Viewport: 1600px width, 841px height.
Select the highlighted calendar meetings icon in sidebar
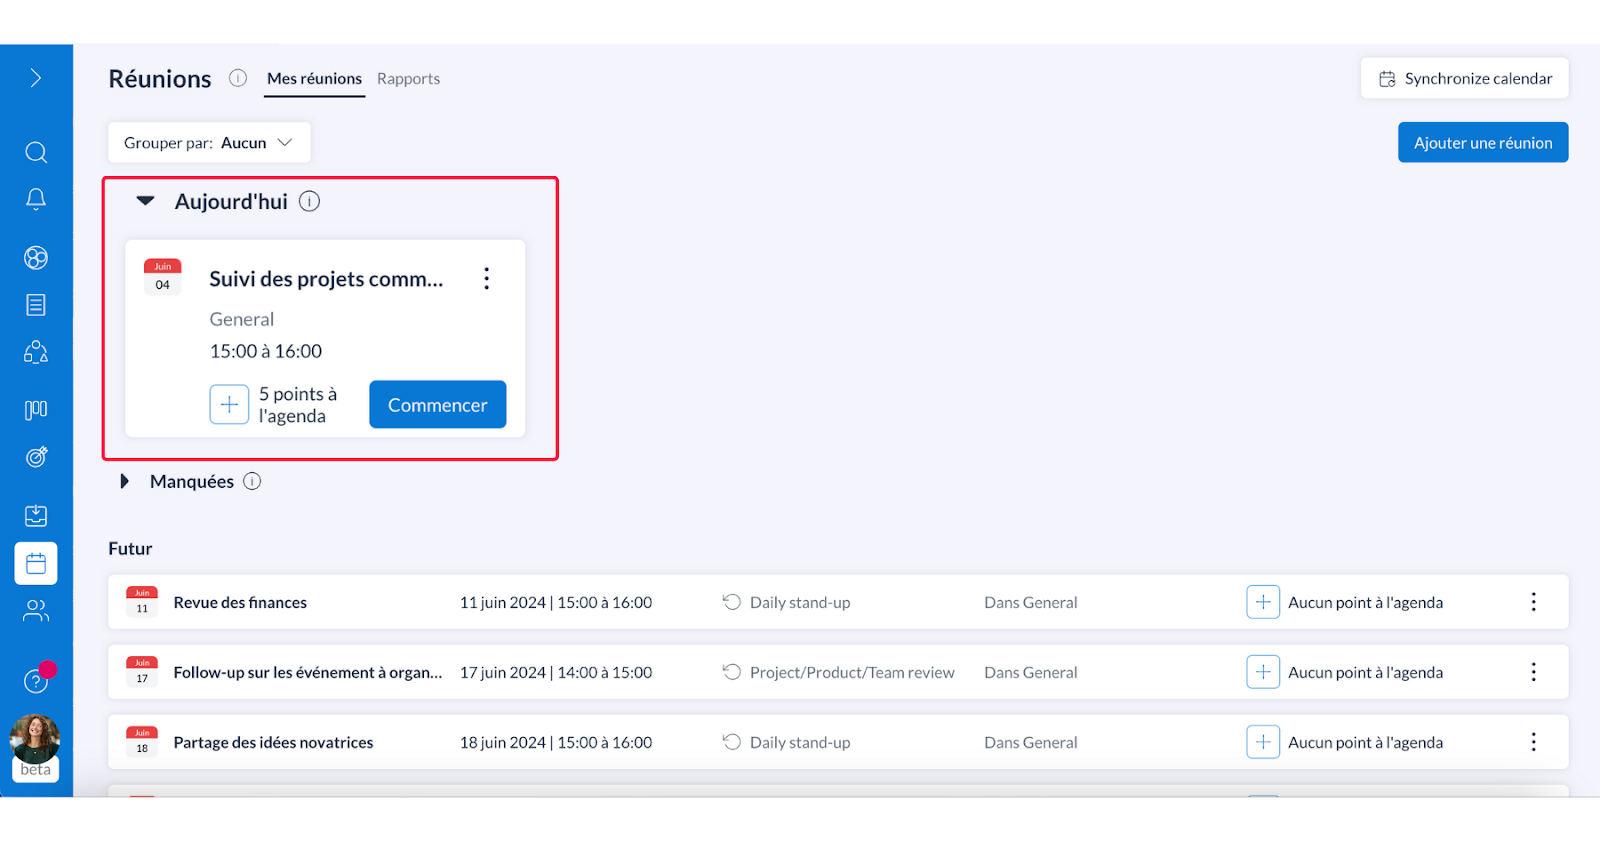point(36,564)
